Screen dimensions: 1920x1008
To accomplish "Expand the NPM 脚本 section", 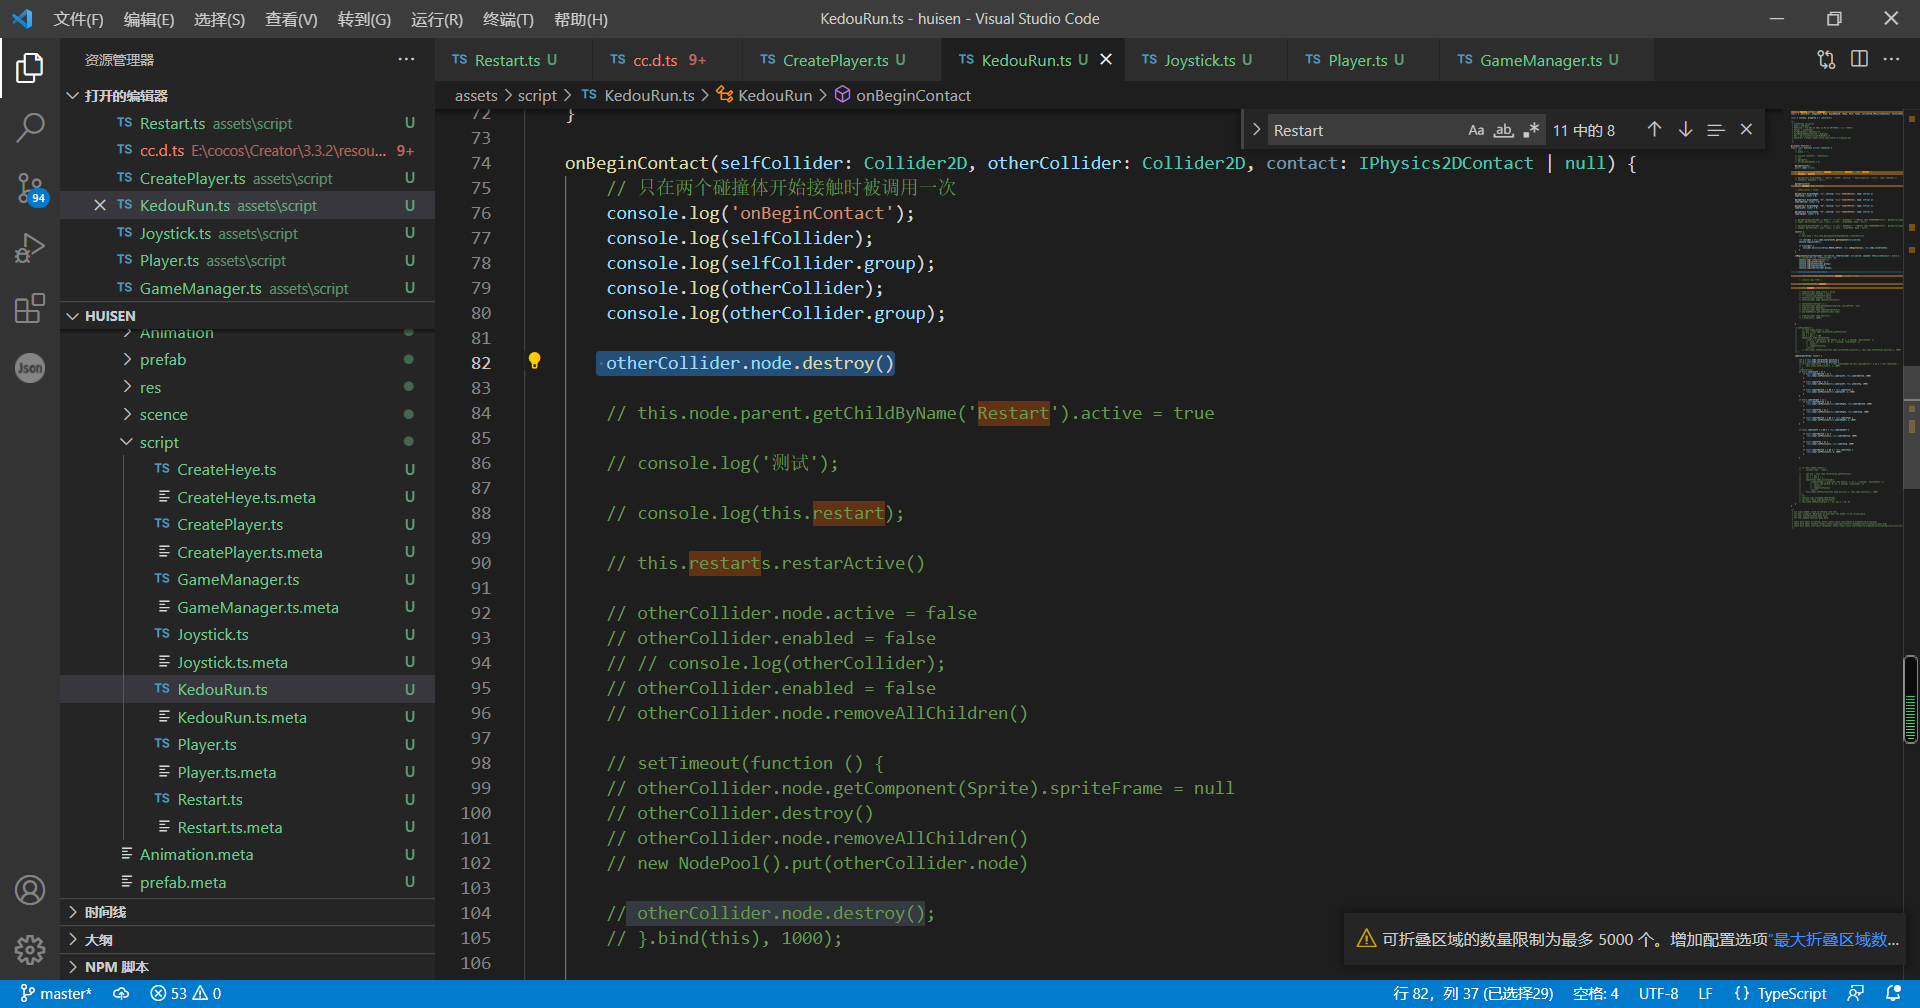I will (116, 967).
